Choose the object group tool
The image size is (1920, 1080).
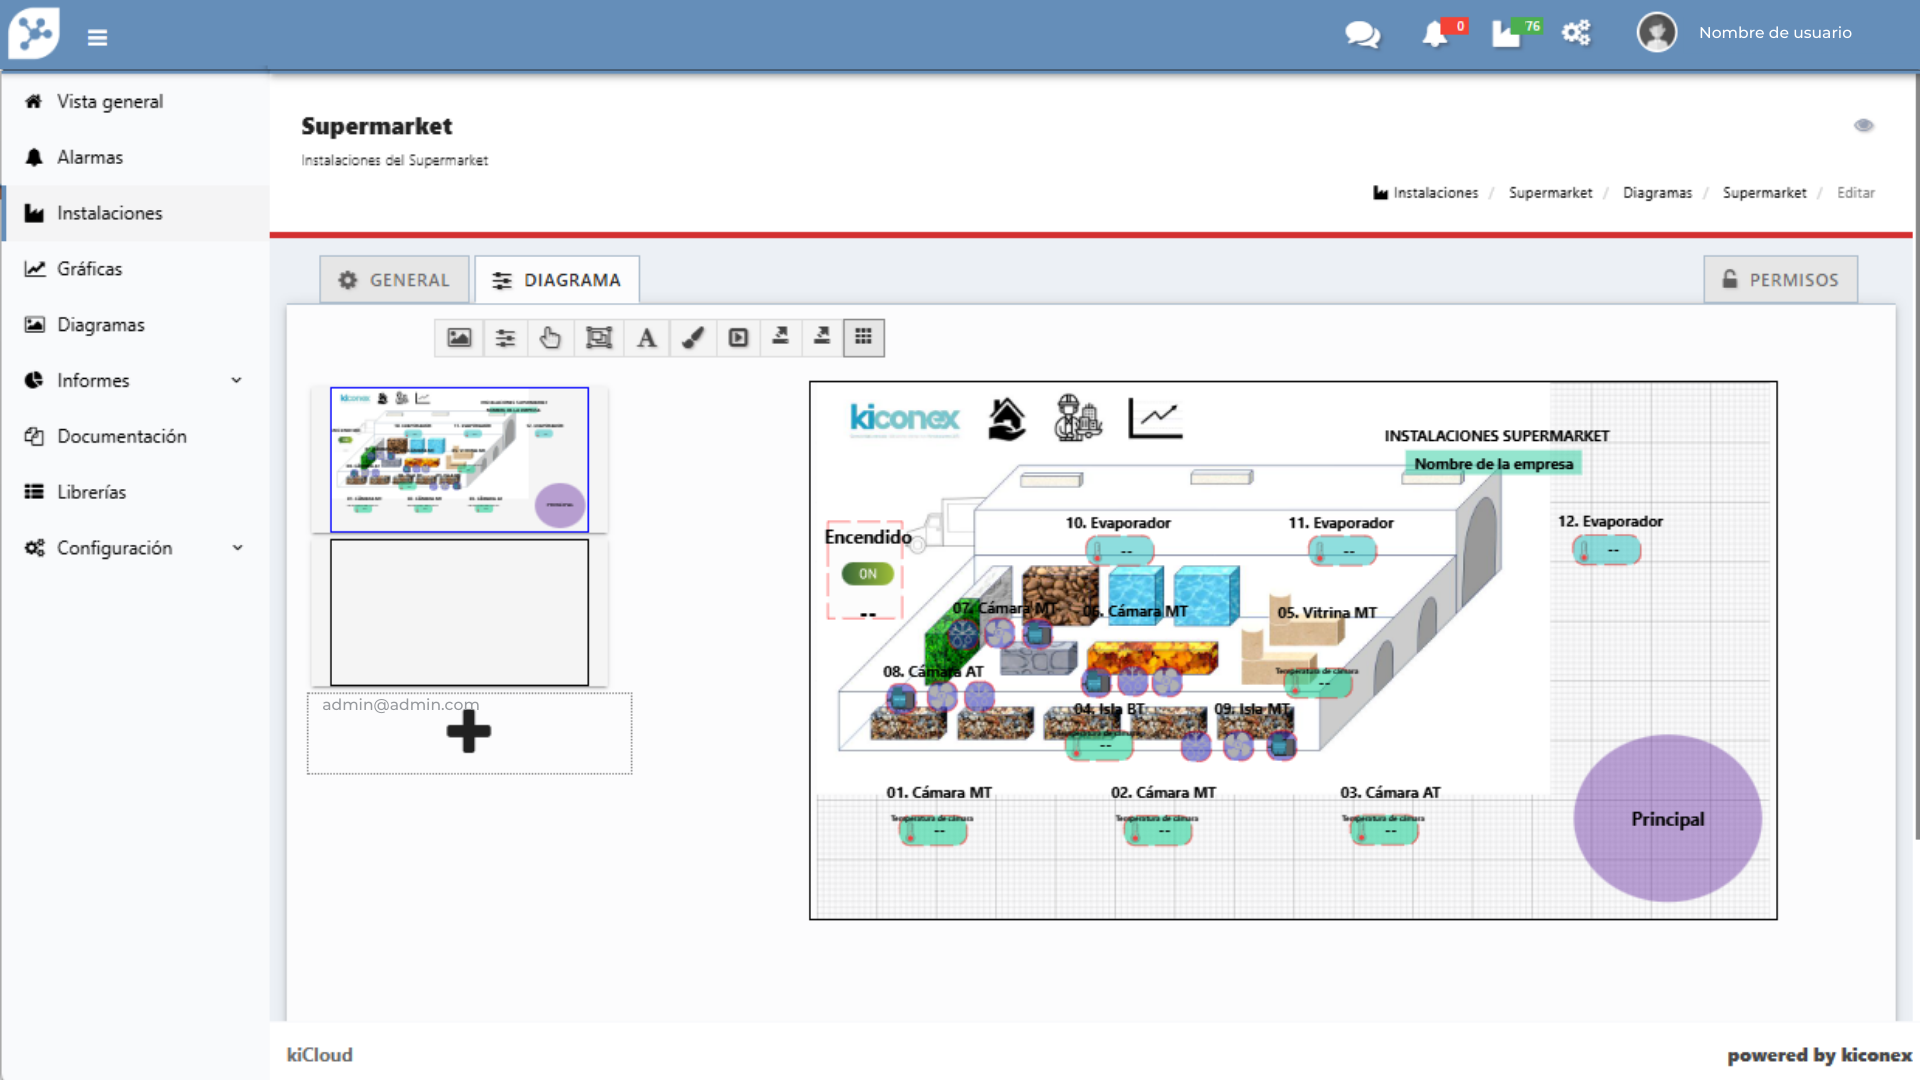[598, 338]
